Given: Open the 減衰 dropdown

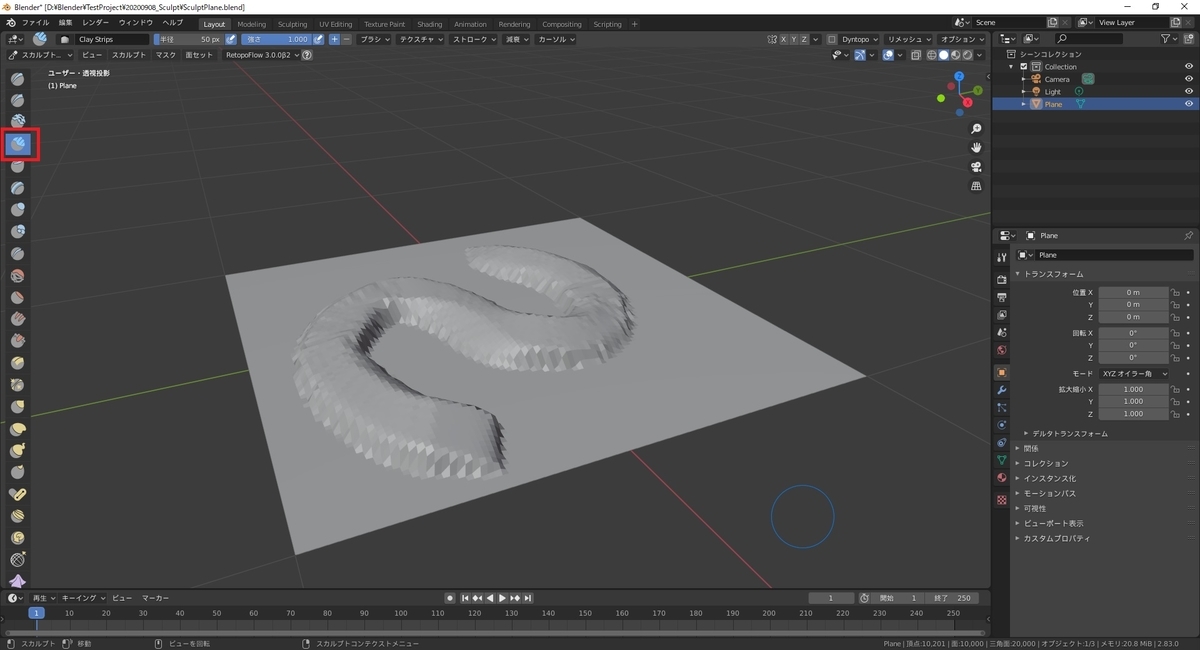Looking at the screenshot, I should coord(518,39).
